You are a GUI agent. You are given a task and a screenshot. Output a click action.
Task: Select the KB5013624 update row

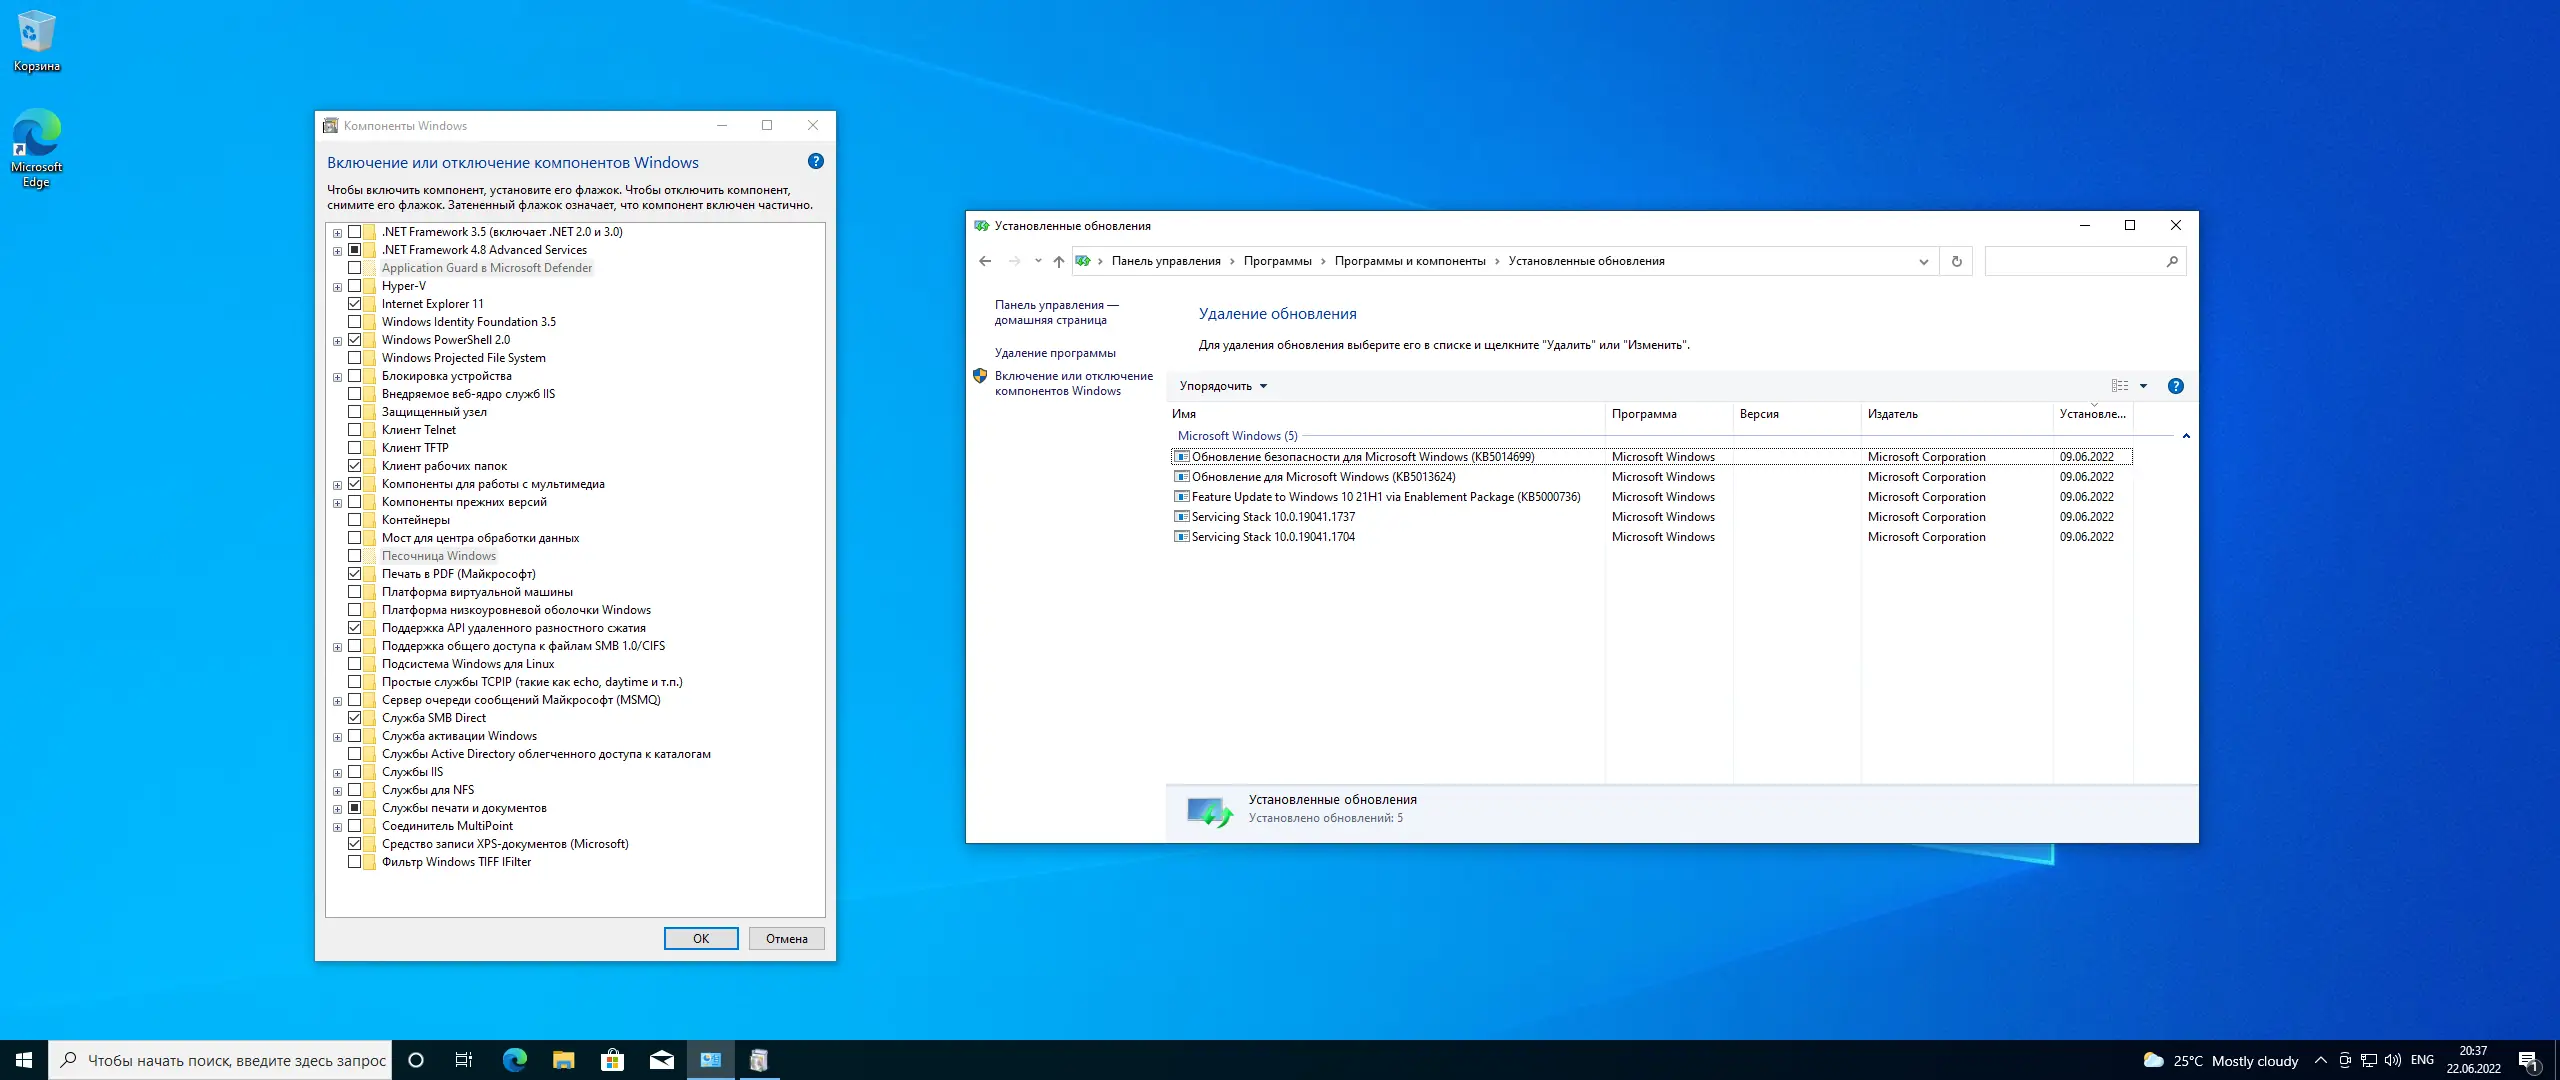tap(1323, 477)
